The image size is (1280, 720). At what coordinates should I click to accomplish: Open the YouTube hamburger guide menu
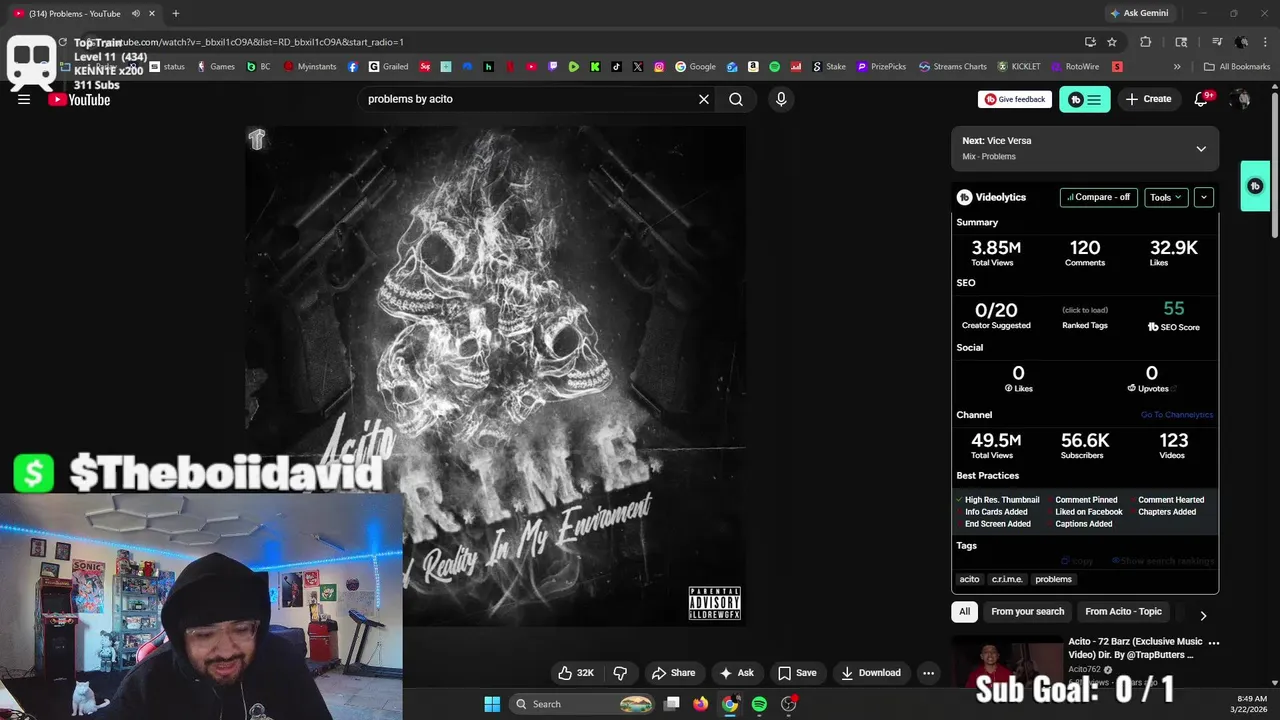coord(24,99)
